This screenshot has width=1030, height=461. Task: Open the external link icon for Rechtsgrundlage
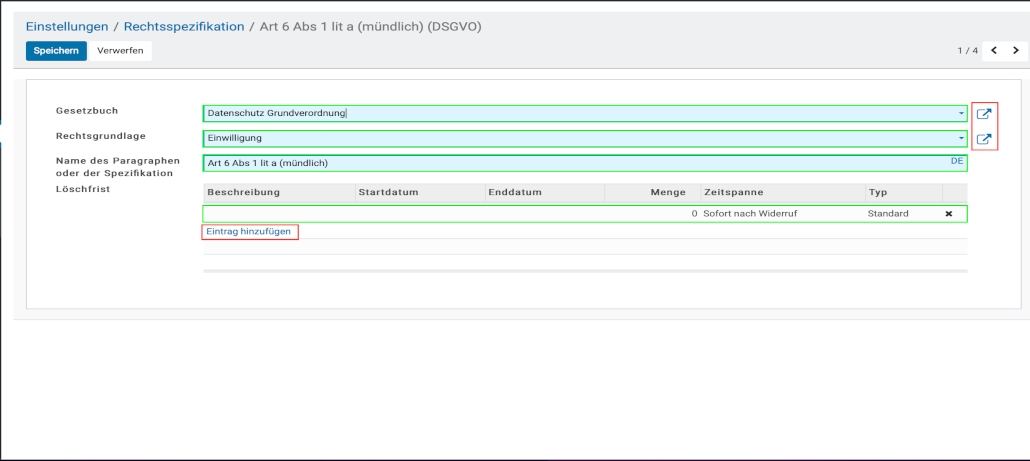(x=983, y=139)
